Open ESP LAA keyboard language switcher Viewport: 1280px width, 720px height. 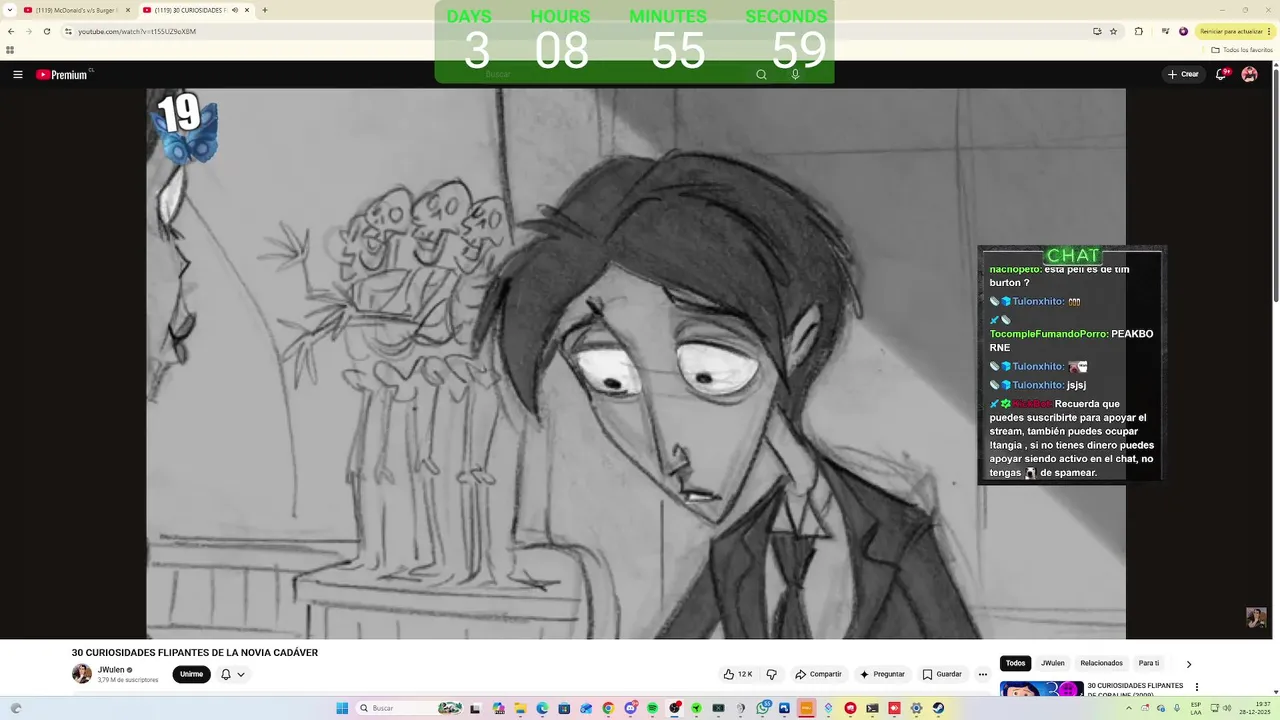click(1196, 708)
